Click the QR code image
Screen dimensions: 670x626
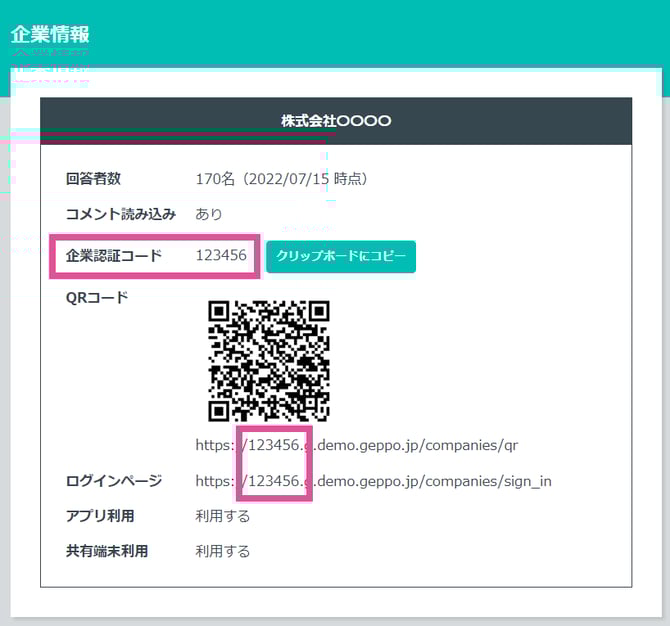point(268,361)
